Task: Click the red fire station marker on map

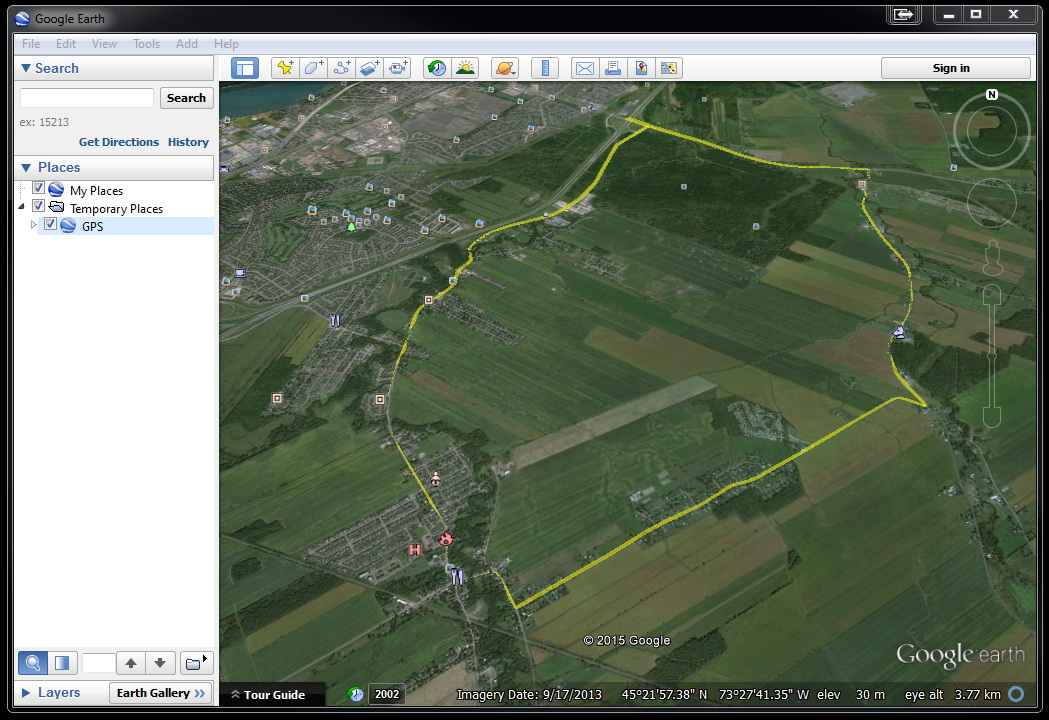Action: (446, 537)
